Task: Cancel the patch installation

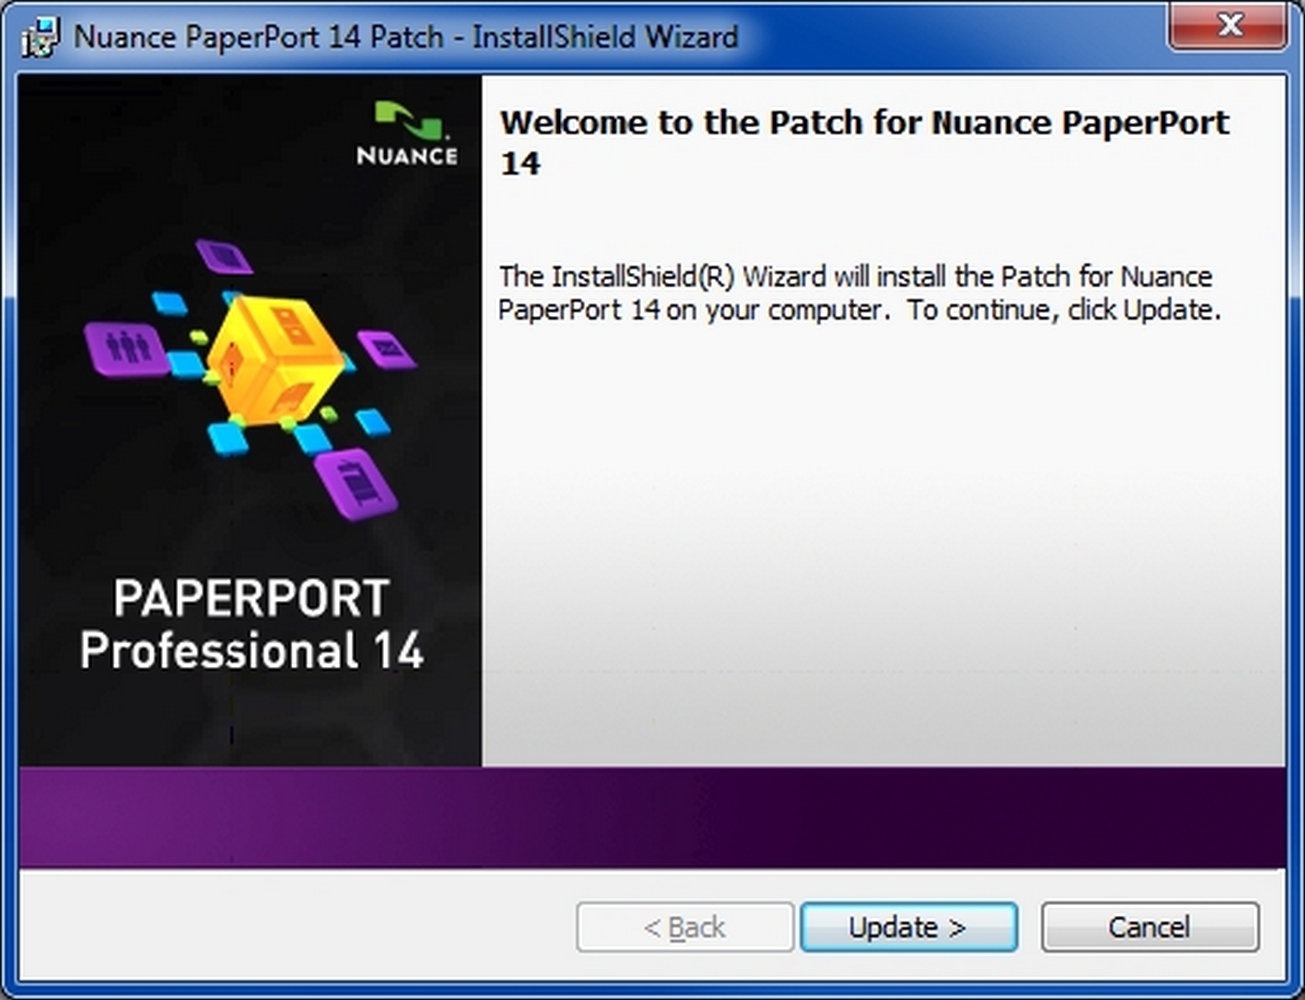Action: point(1149,927)
